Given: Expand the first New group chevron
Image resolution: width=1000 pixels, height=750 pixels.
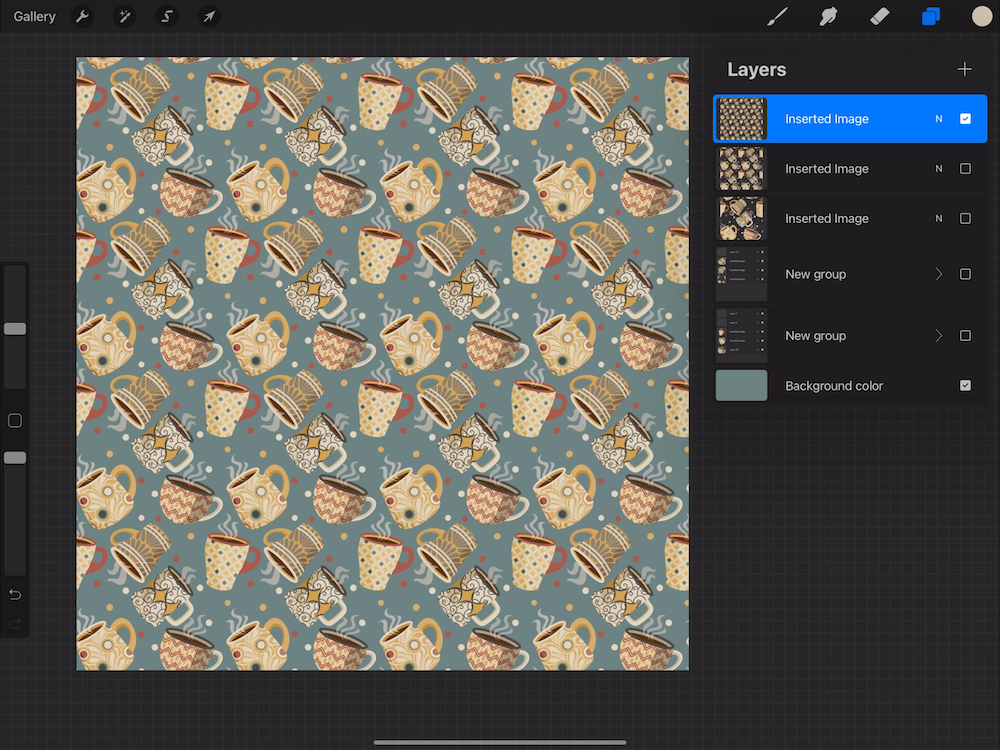Looking at the screenshot, I should coord(938,274).
